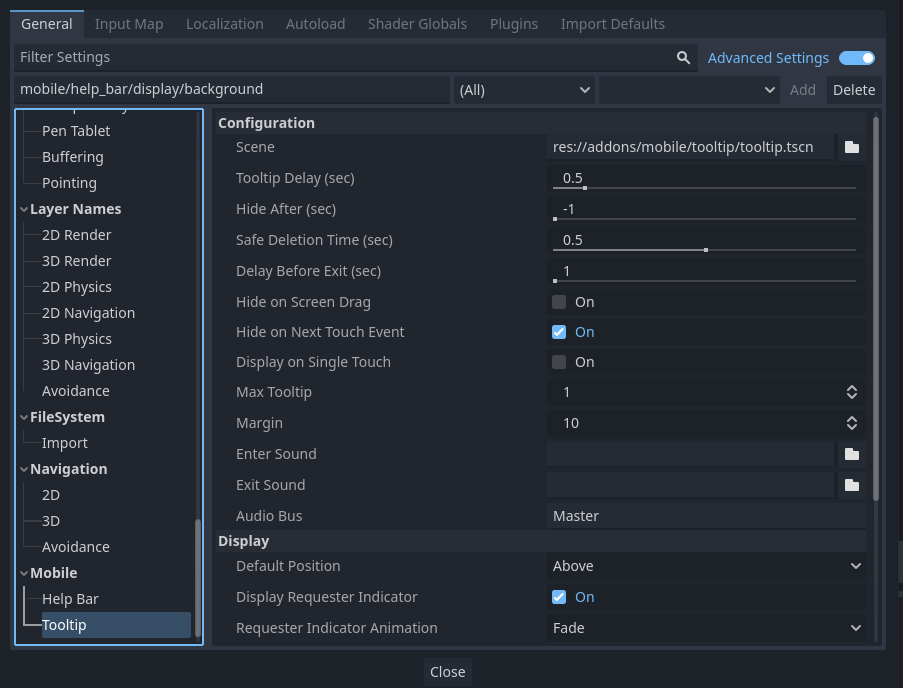Collapse the Layer Names tree section
The height and width of the screenshot is (688, 903).
[24, 210]
